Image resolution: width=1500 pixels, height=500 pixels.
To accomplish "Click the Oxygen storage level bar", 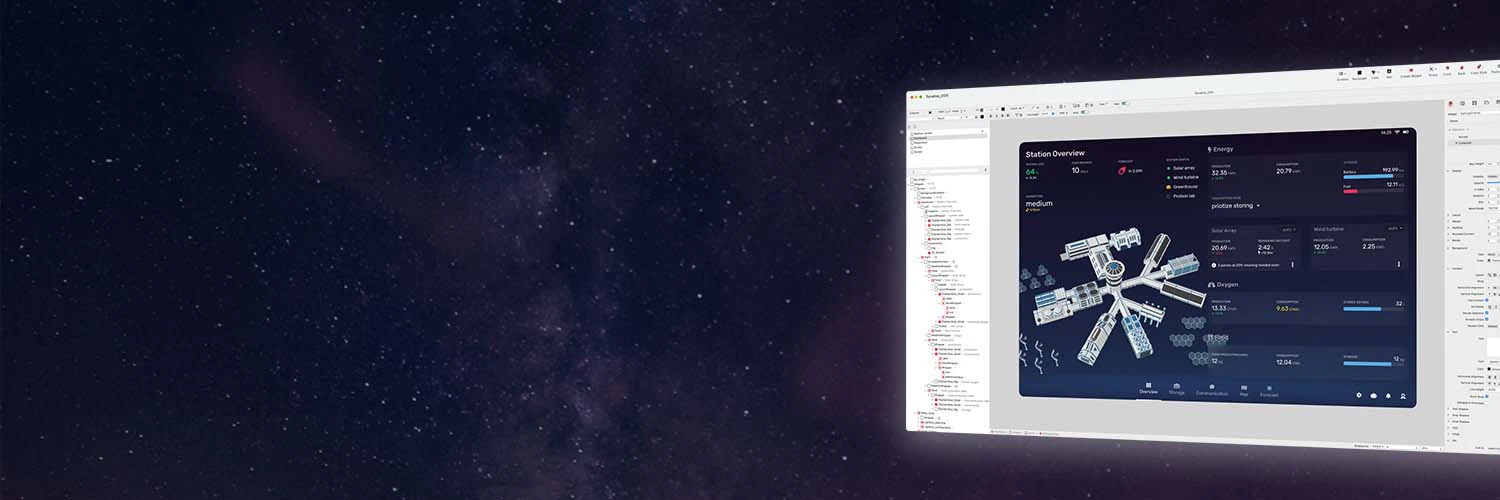I will click(1374, 309).
